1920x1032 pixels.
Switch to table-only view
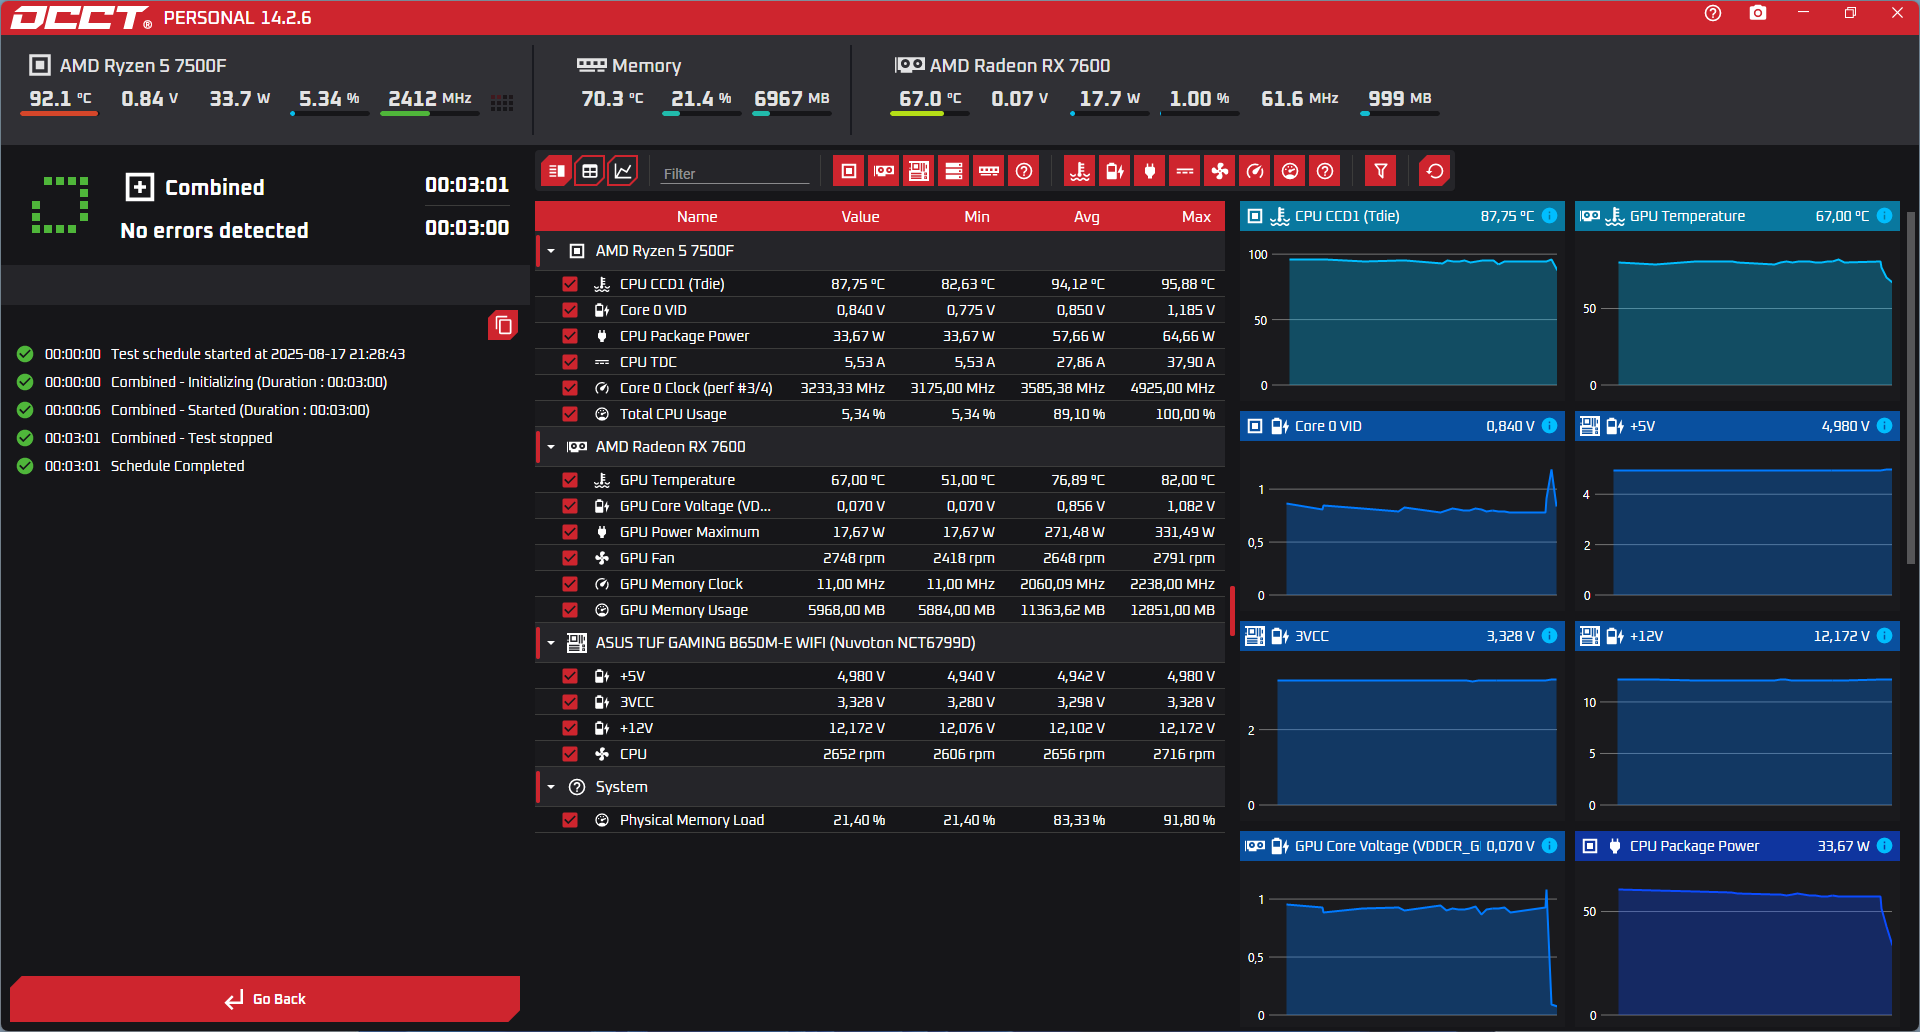[590, 171]
